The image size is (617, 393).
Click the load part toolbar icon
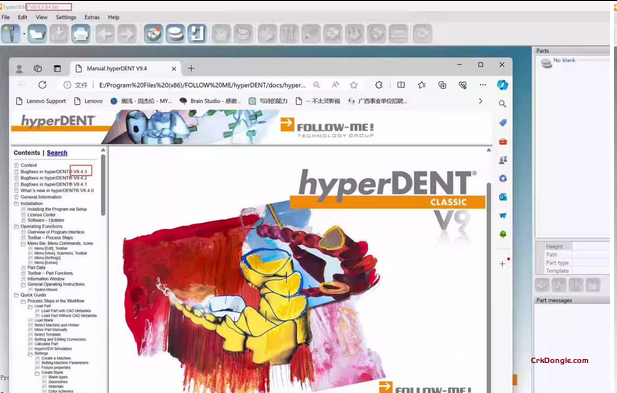pyautogui.click(x=153, y=33)
